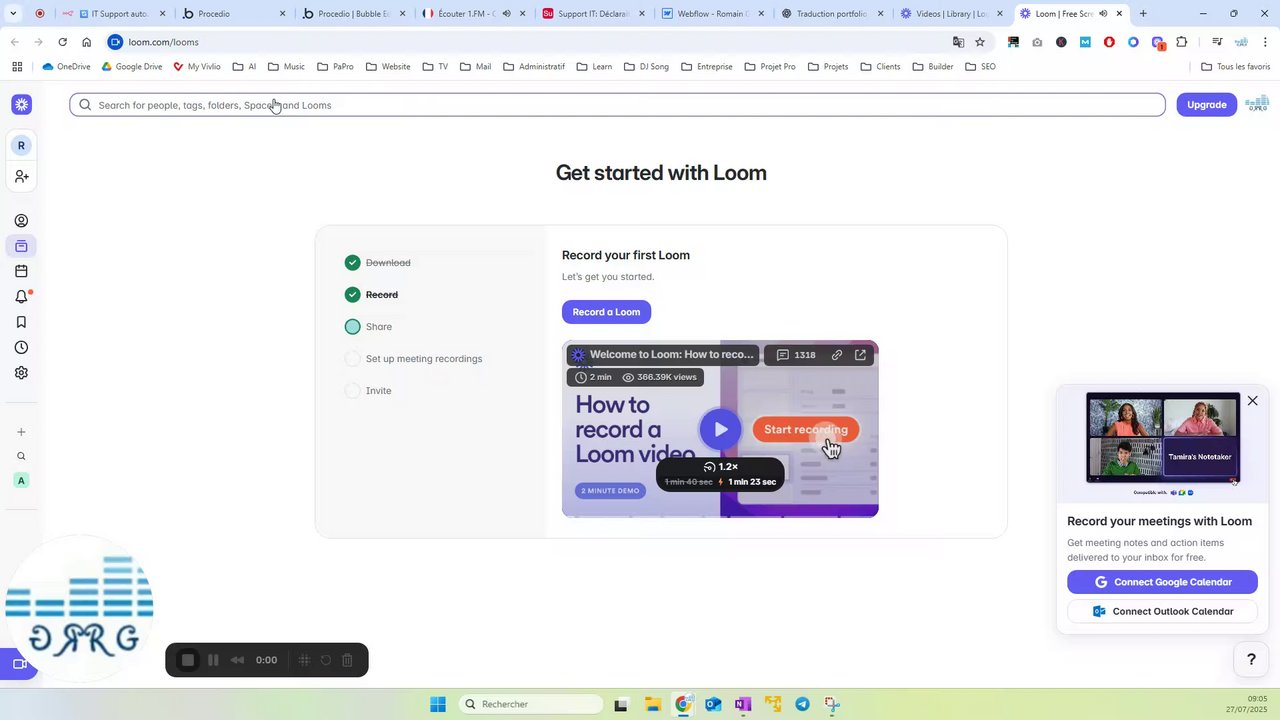Viewport: 1280px width, 720px height.
Task: Stop the recording with the stop square
Action: click(187, 660)
